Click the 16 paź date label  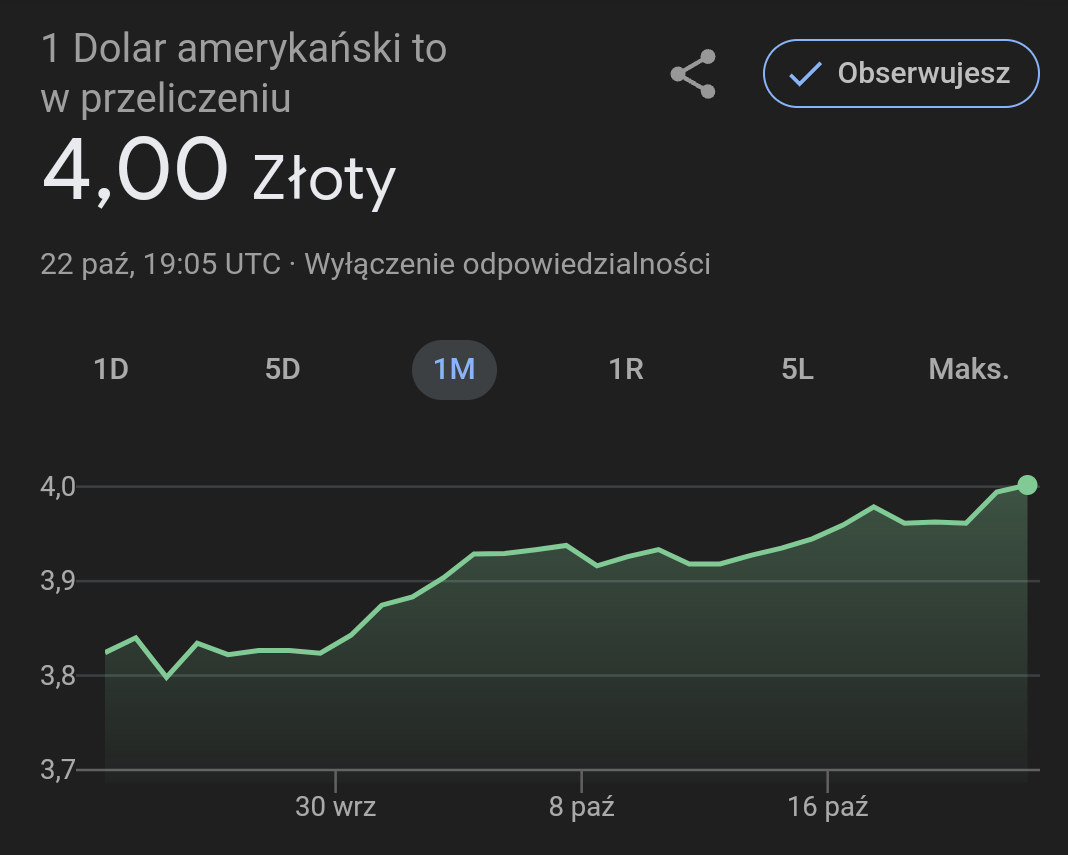click(828, 806)
